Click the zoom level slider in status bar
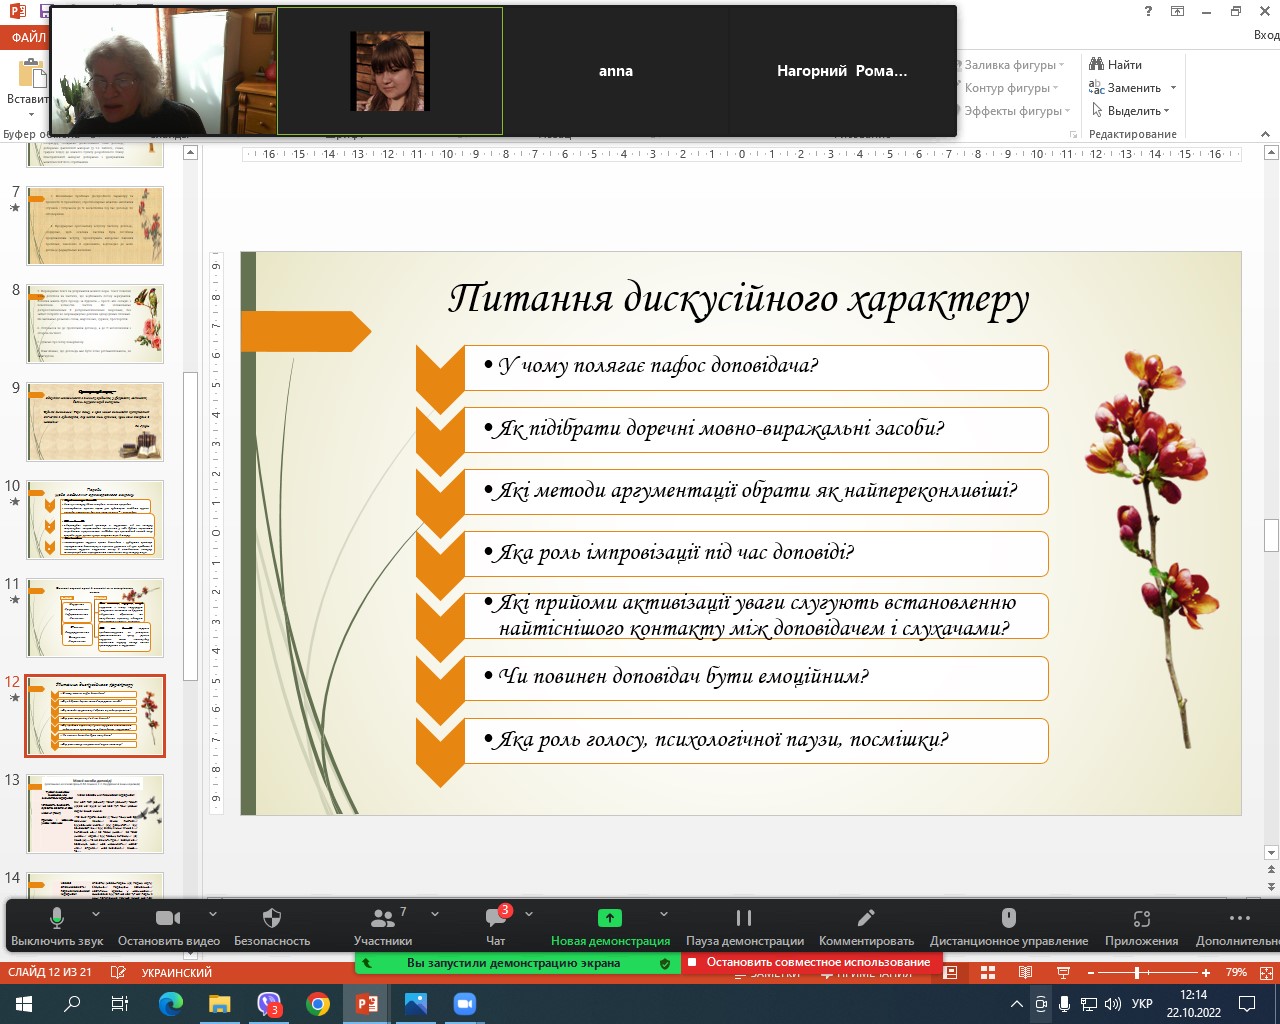 (1136, 973)
